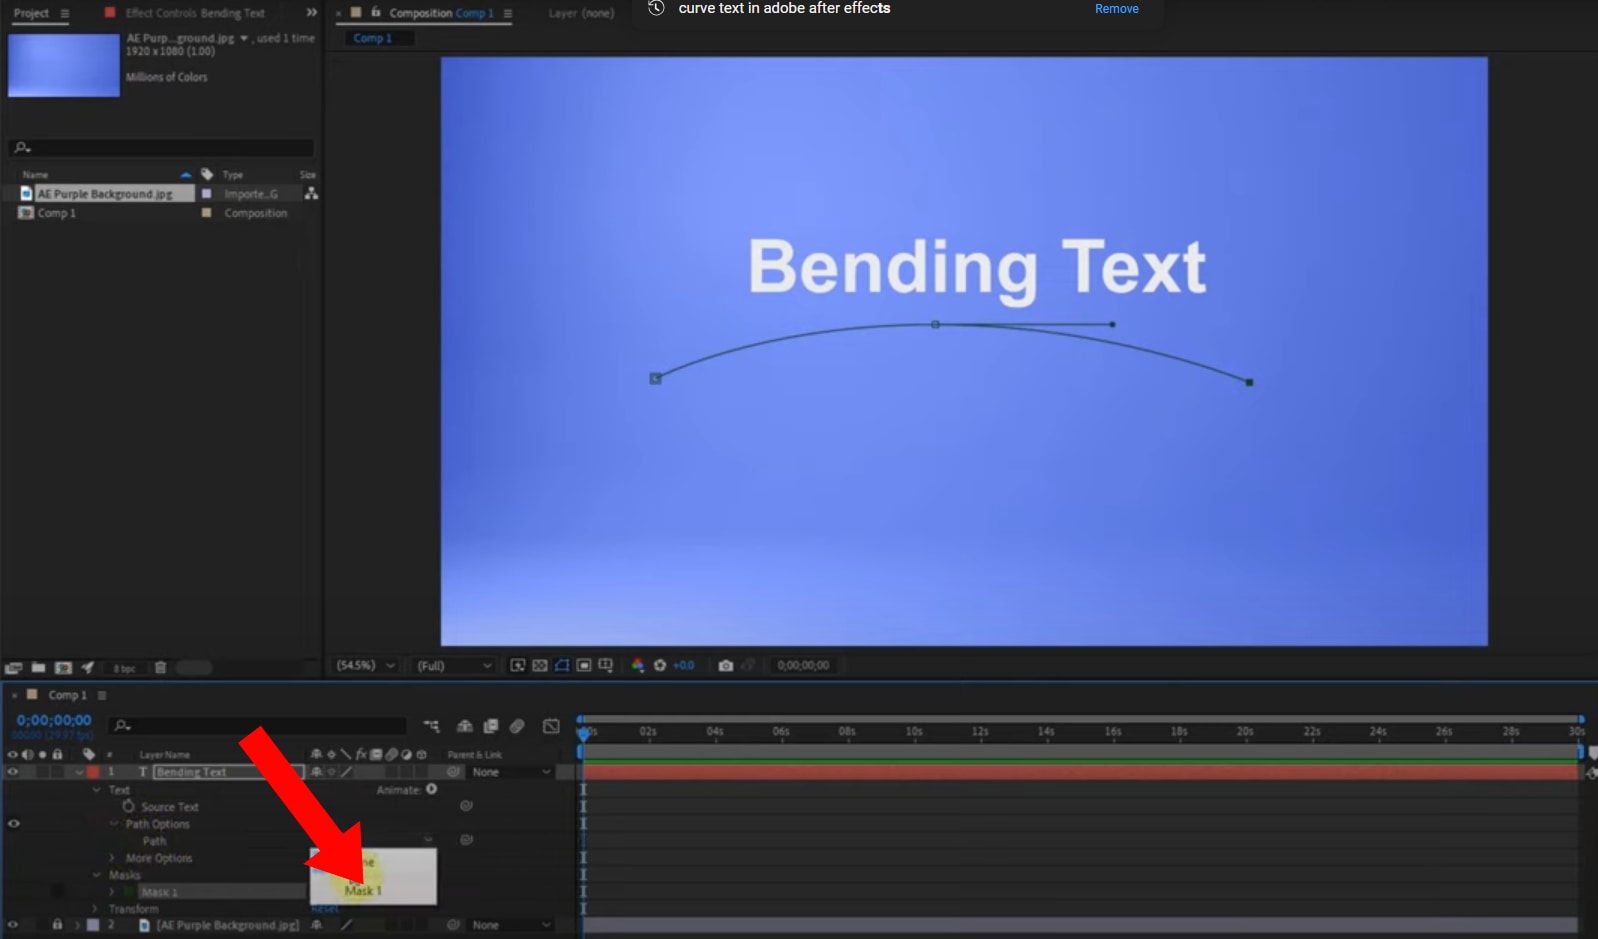1598x939 pixels.
Task: Select the Comp 1 timeline tab
Action: coord(67,695)
